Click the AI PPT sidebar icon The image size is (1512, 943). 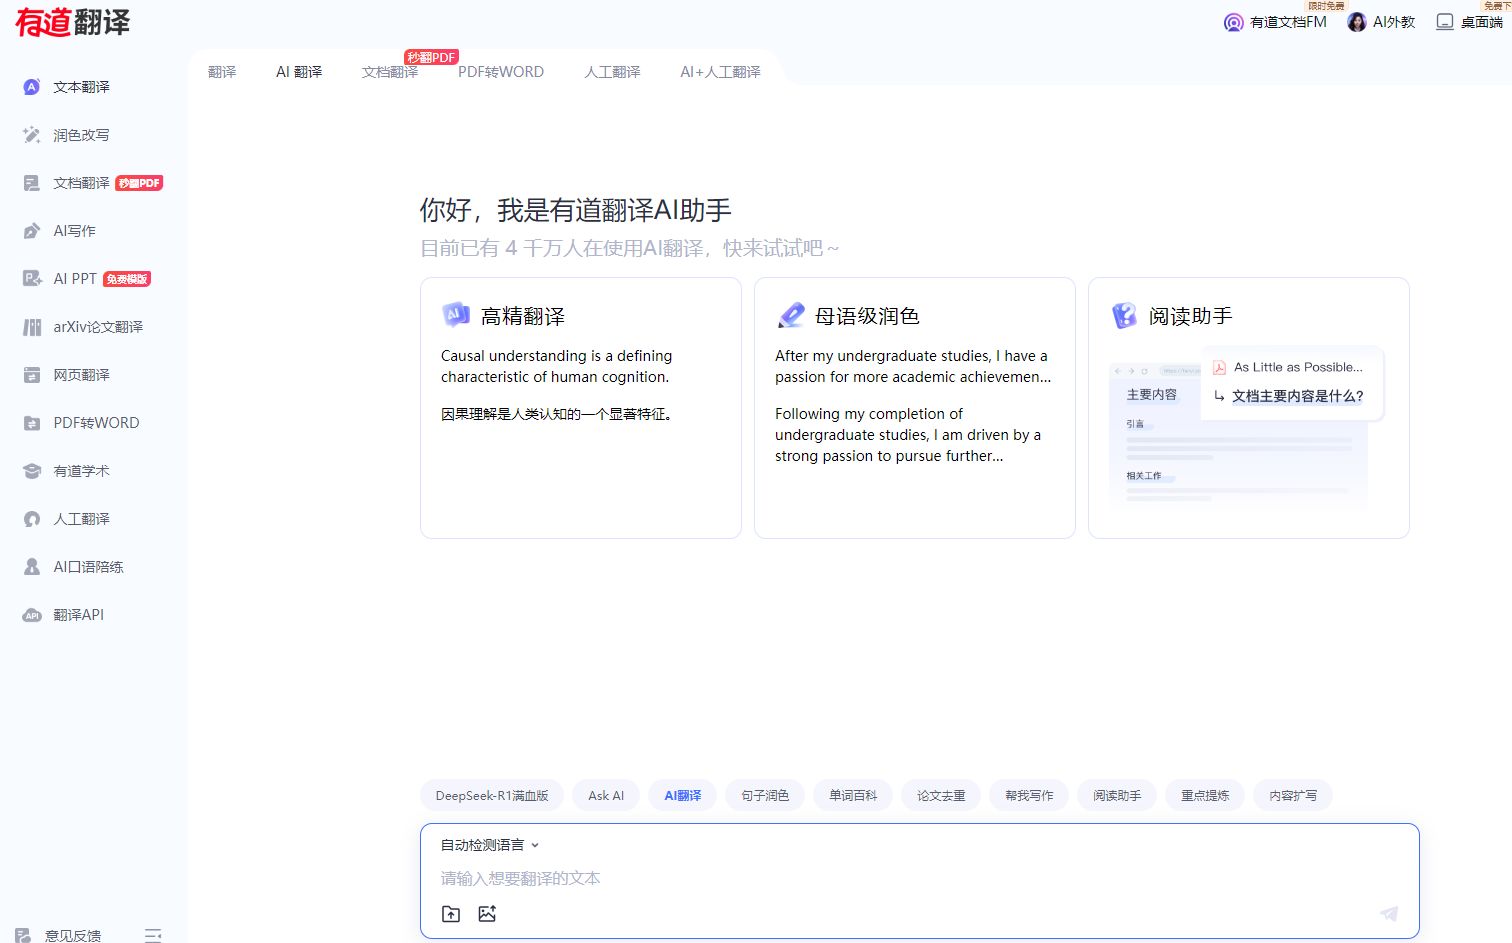[x=32, y=279]
